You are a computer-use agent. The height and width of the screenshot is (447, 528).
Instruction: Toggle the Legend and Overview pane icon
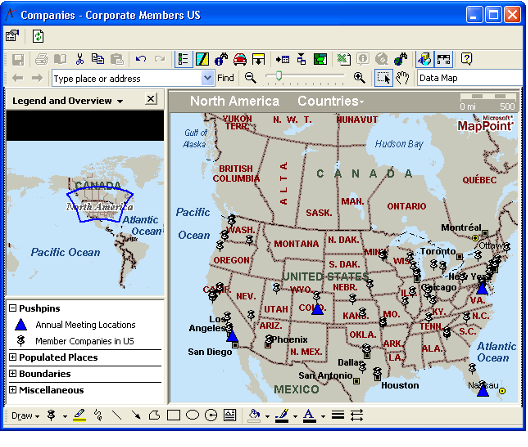[x=184, y=59]
